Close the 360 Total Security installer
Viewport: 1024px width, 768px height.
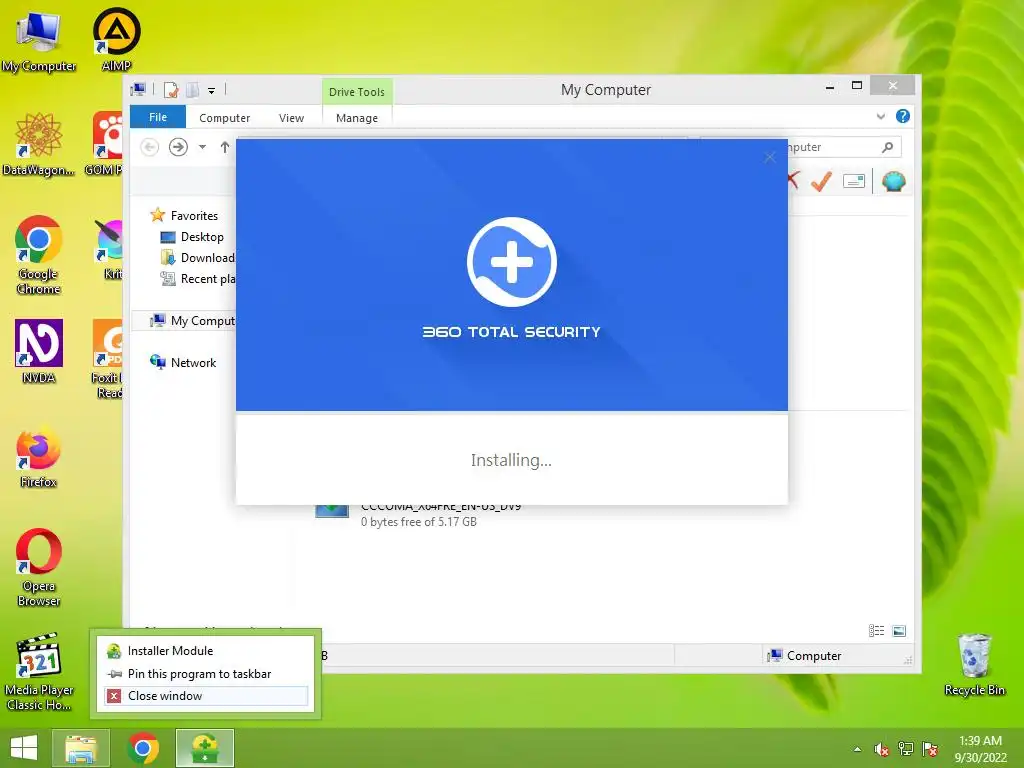click(x=770, y=157)
